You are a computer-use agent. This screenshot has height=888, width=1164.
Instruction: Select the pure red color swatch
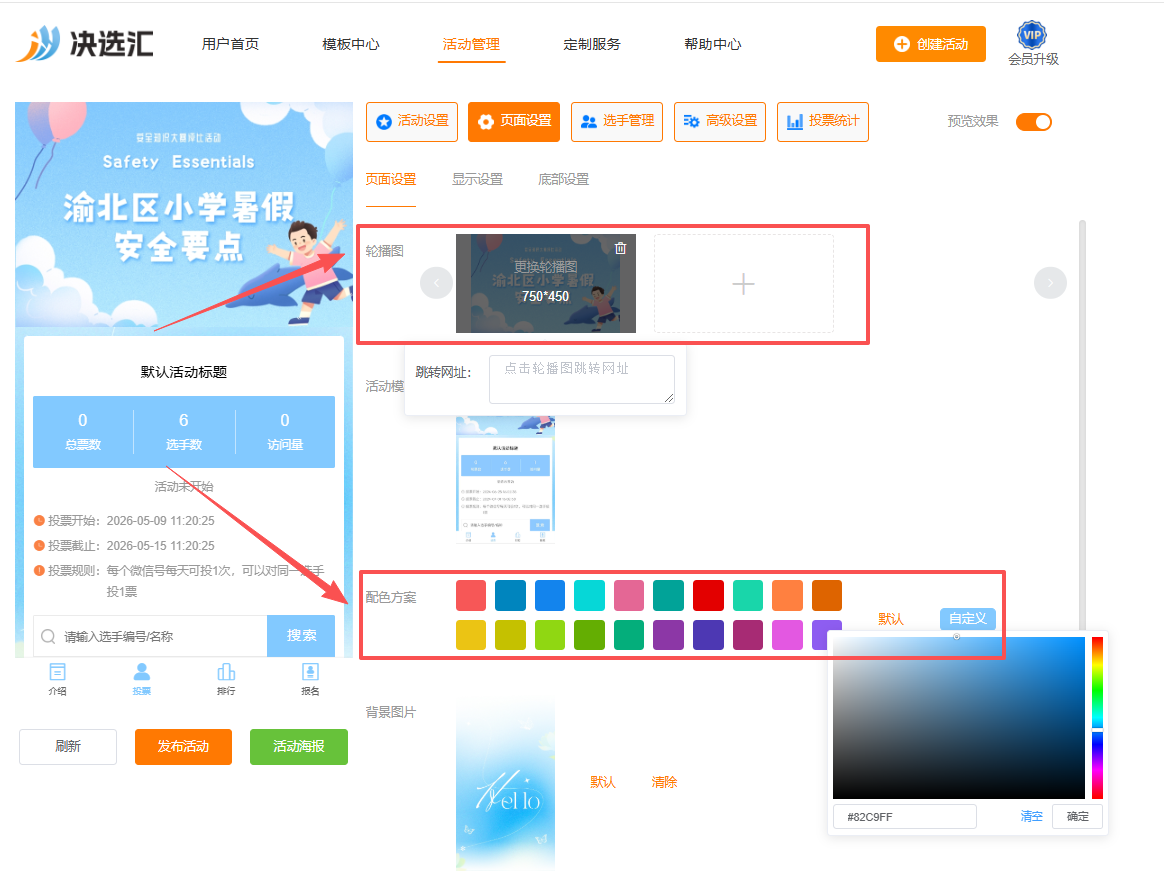tap(708, 595)
